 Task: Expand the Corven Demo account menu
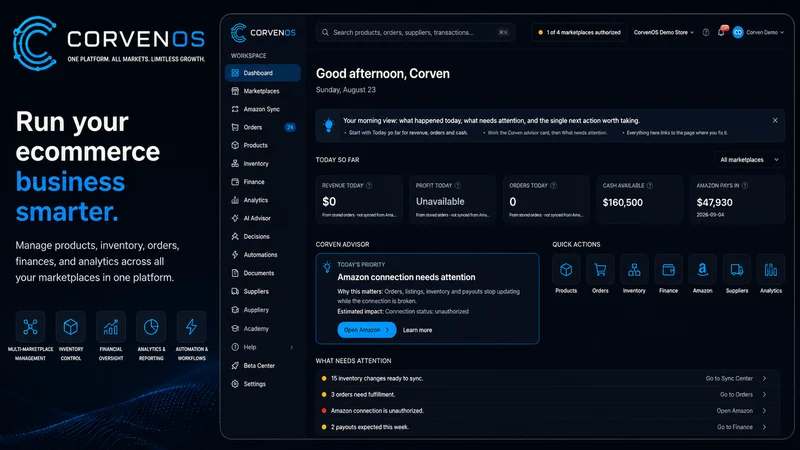(x=782, y=33)
